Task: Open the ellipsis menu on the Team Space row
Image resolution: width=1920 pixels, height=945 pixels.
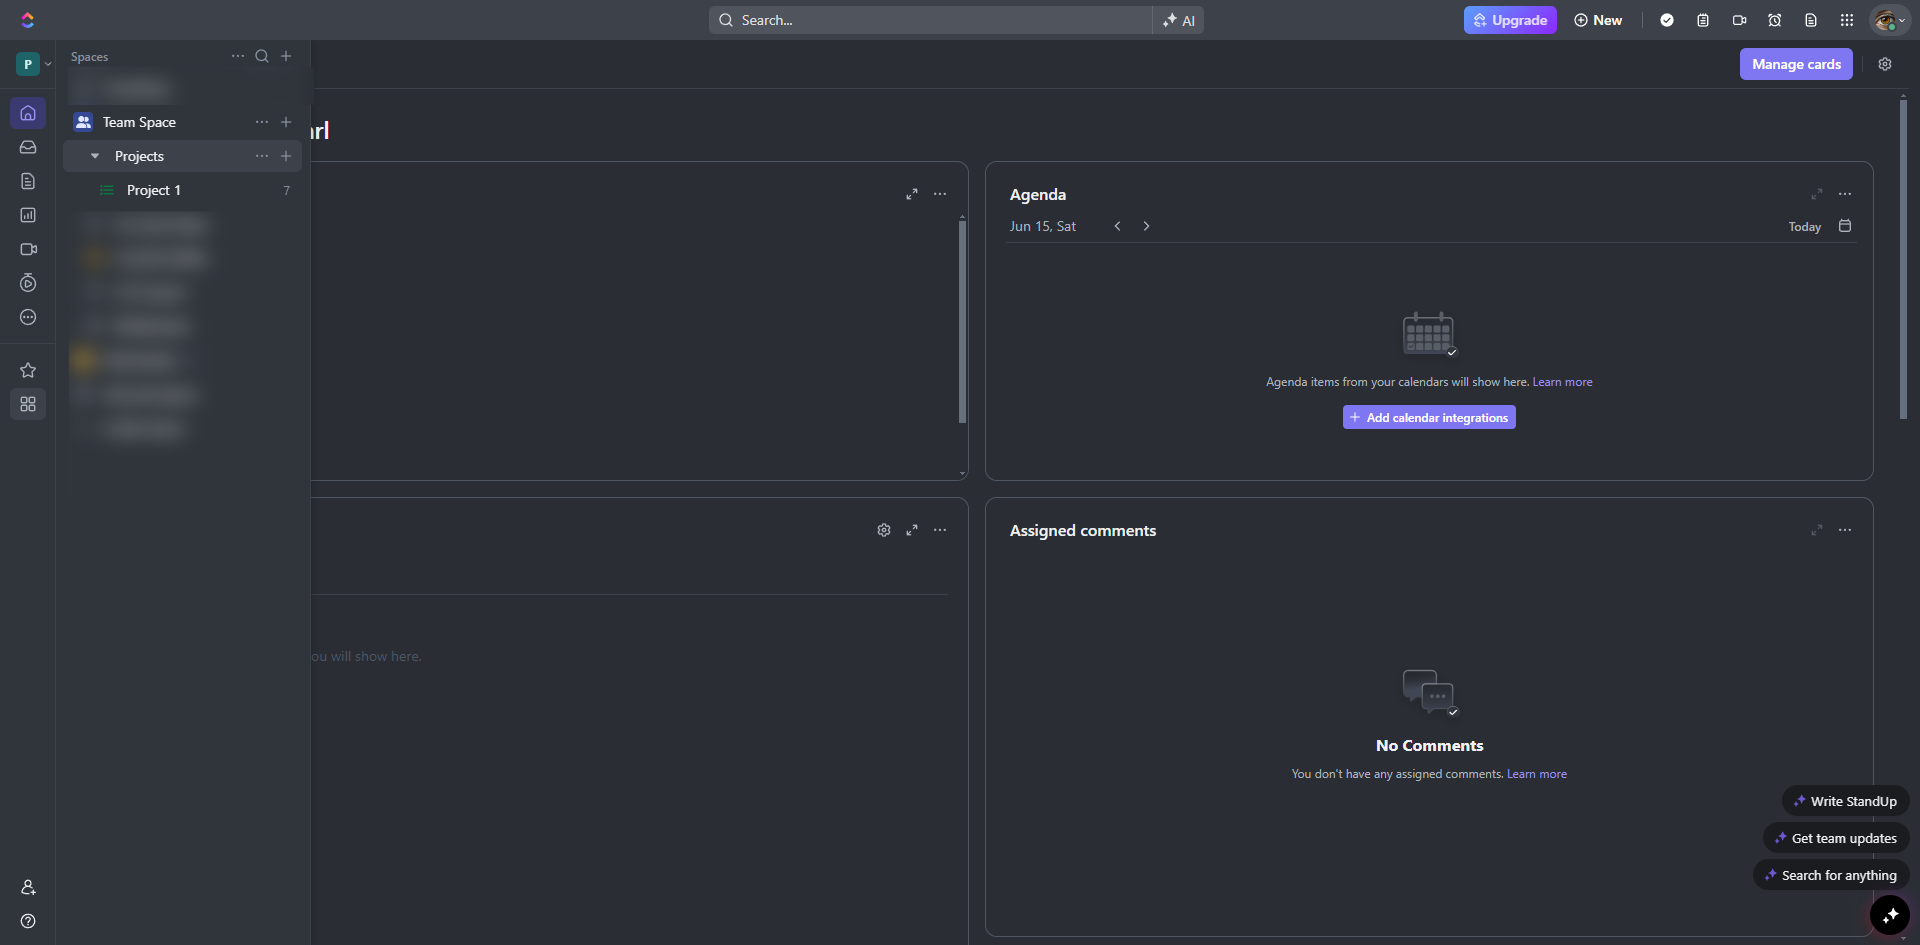Action: click(262, 122)
